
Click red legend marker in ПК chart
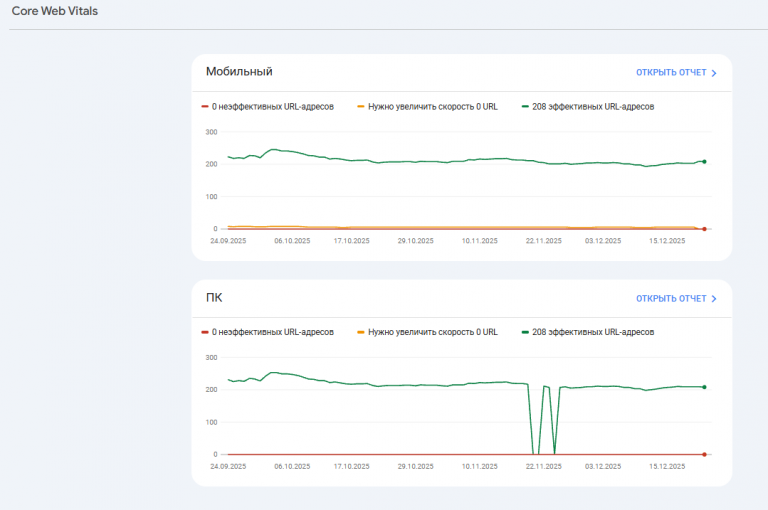(x=205, y=332)
